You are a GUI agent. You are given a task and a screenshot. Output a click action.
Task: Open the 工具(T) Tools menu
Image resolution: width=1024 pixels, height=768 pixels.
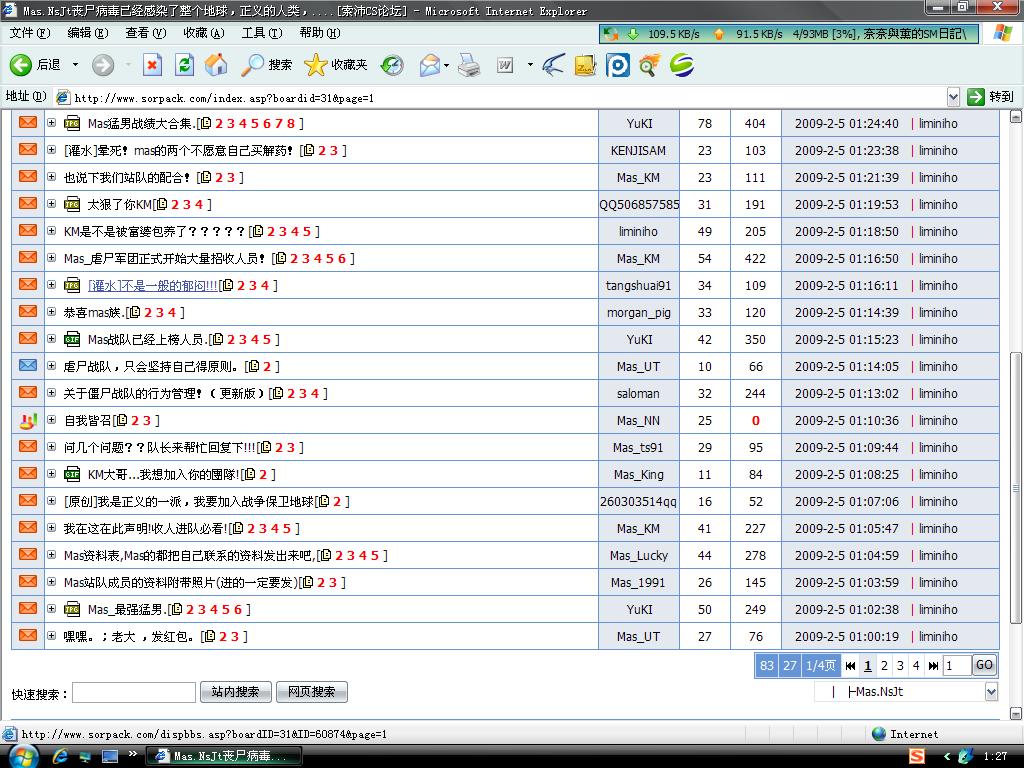(x=261, y=33)
